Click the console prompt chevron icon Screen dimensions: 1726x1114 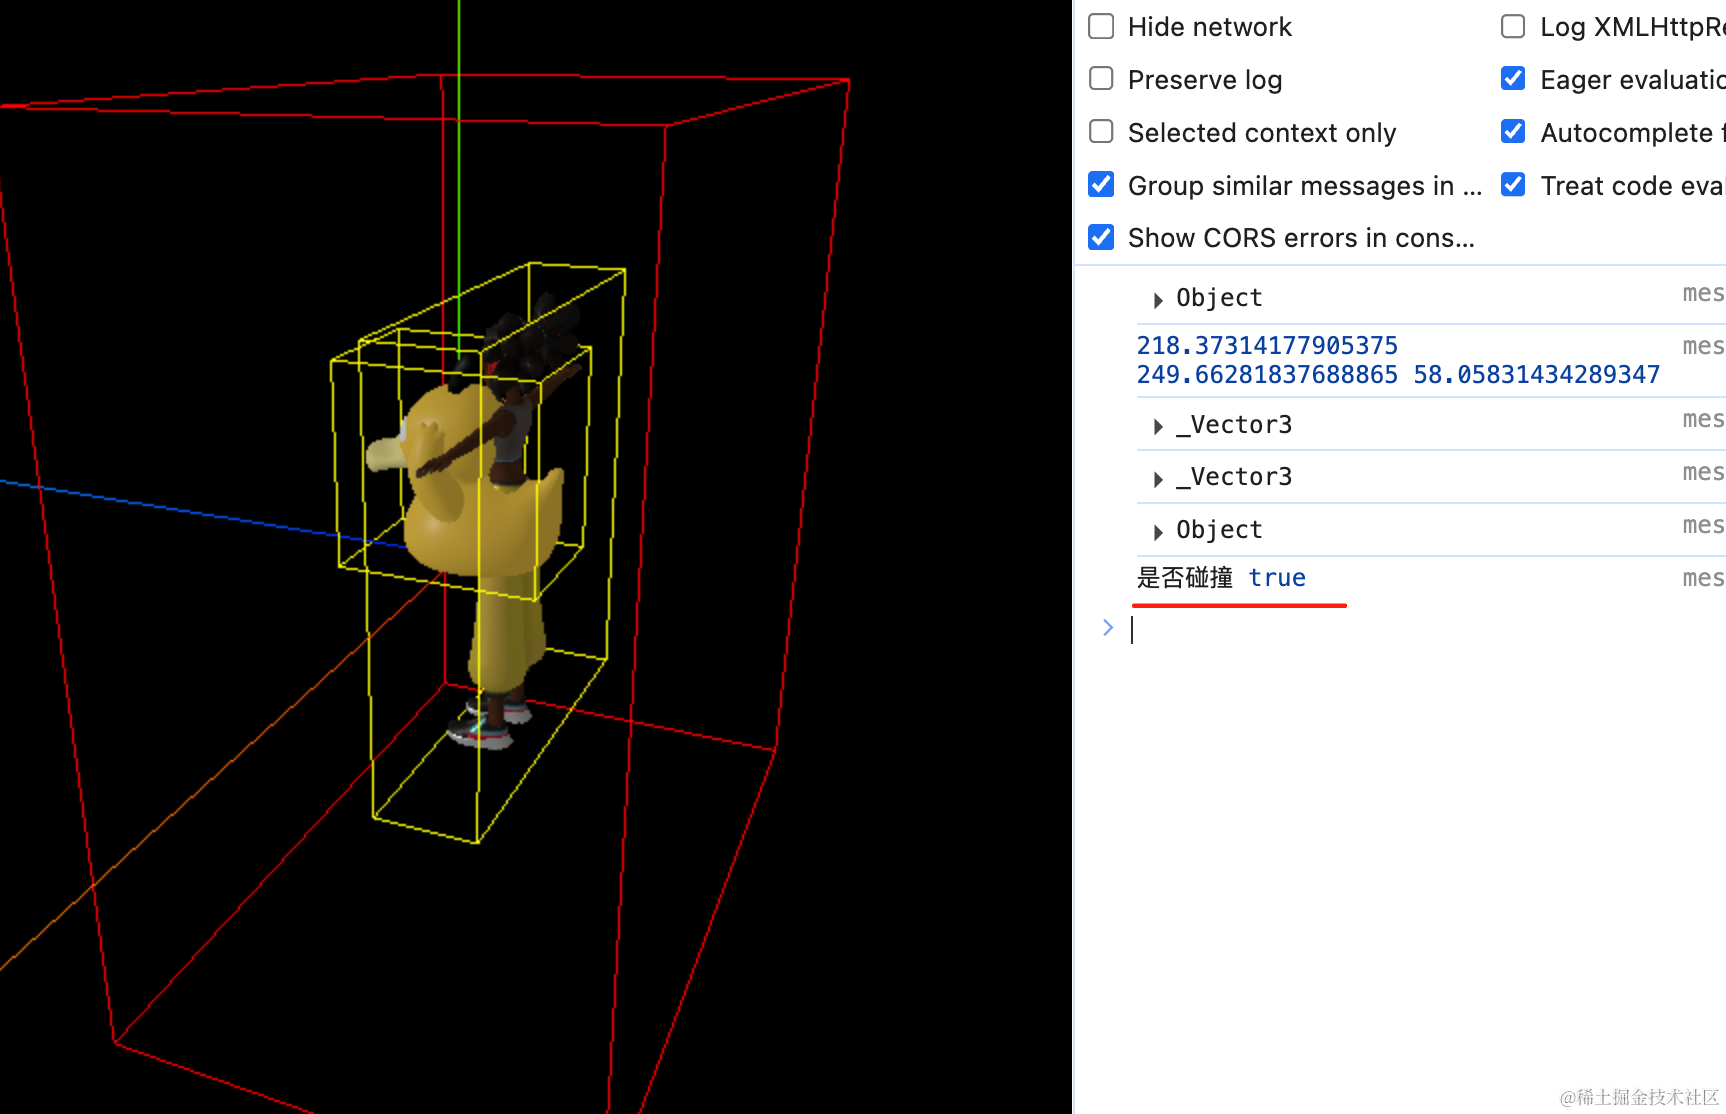[x=1108, y=628]
